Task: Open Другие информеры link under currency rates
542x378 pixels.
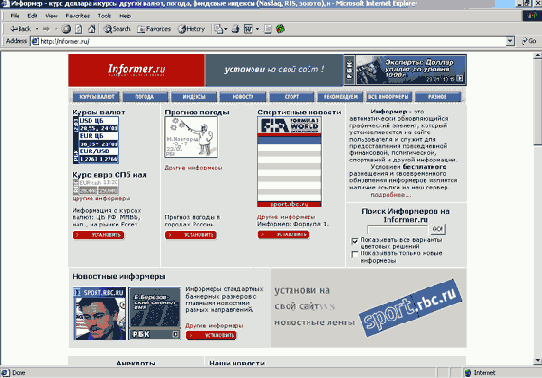Action: pyautogui.click(x=101, y=199)
